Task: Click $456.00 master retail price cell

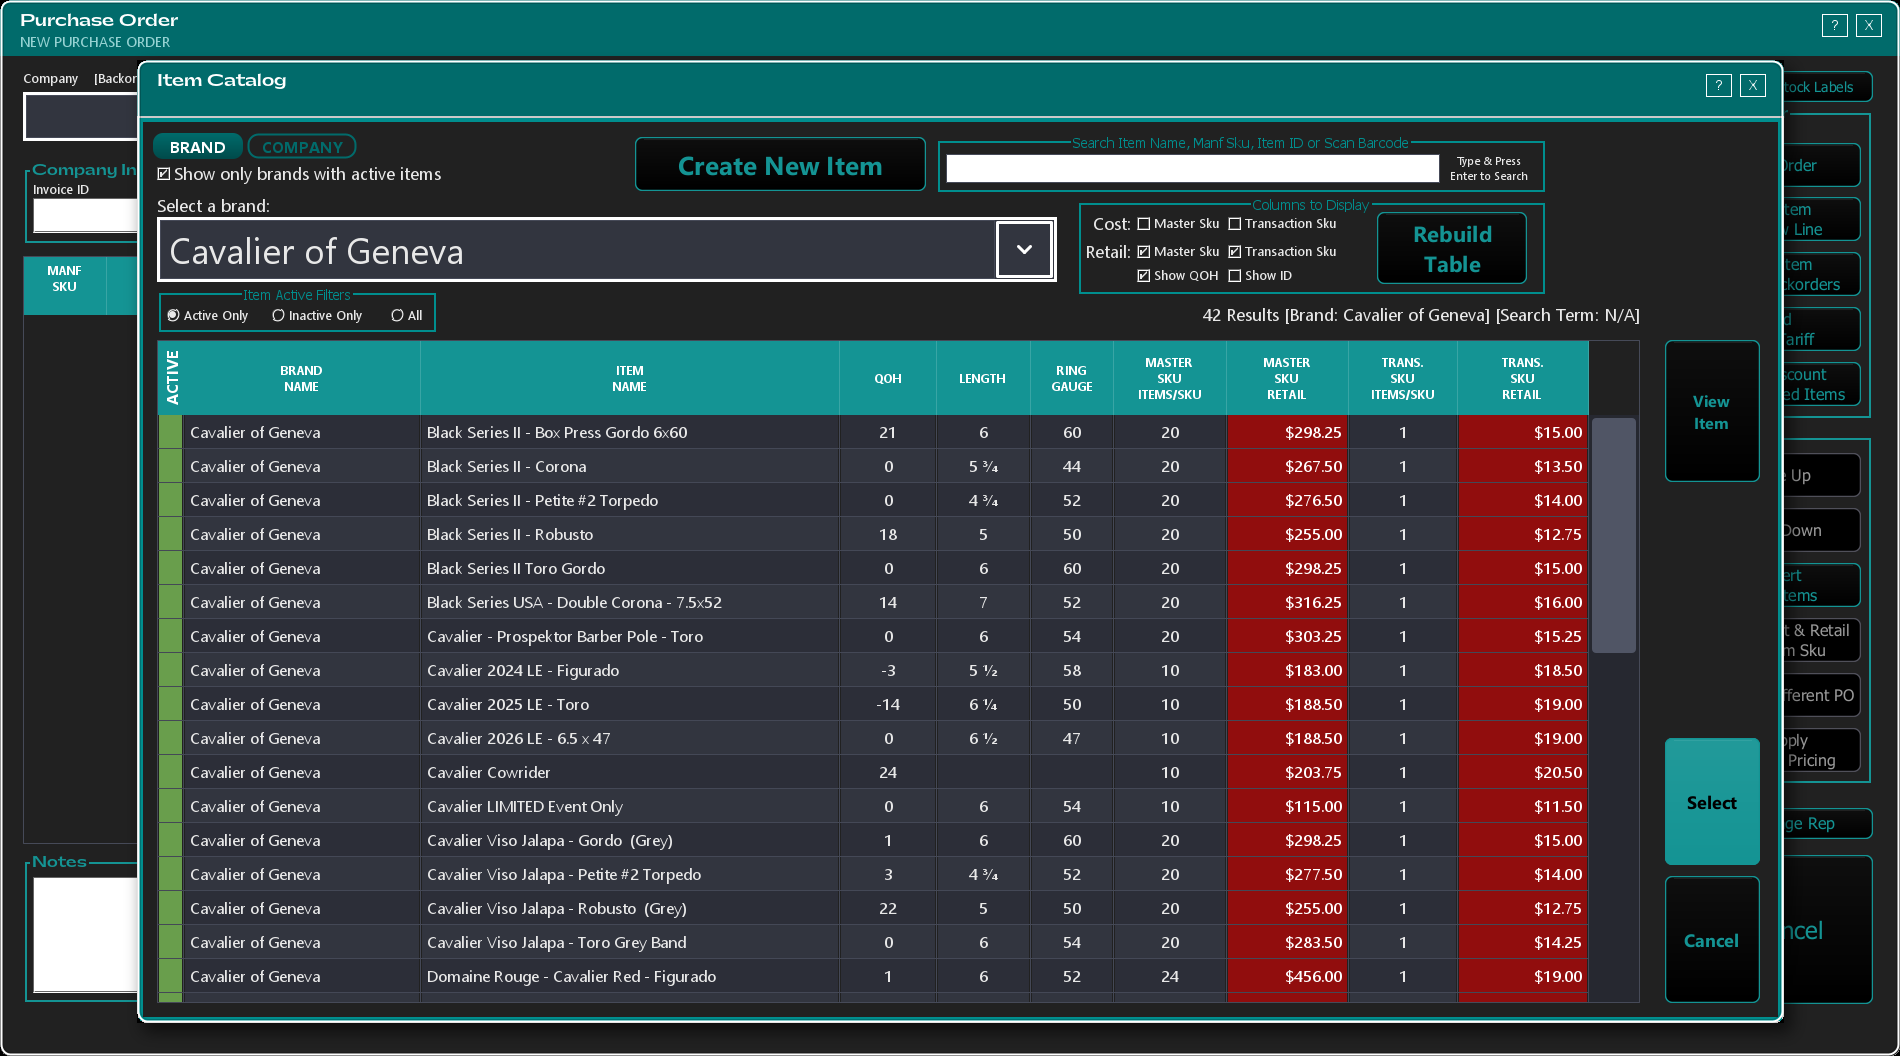Action: (x=1287, y=976)
